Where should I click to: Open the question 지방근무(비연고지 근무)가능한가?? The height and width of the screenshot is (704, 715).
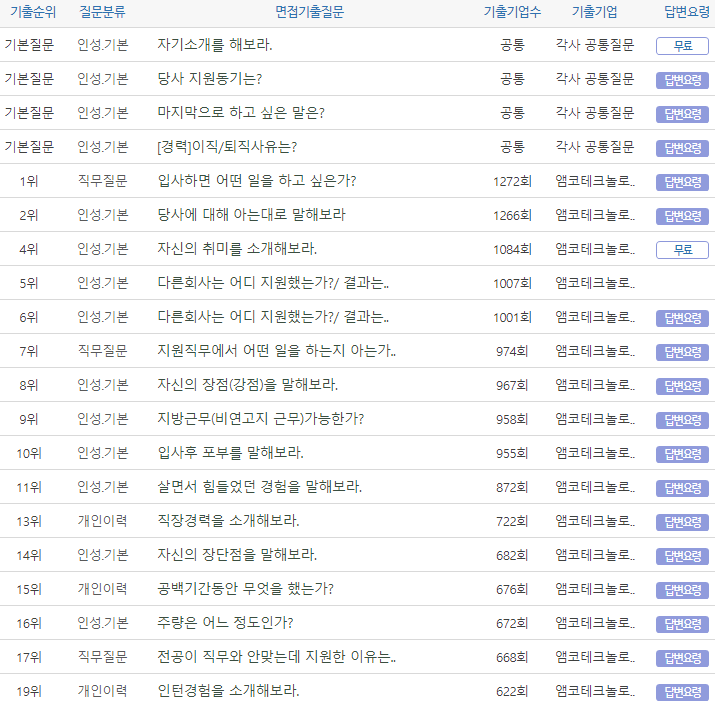click(x=261, y=419)
